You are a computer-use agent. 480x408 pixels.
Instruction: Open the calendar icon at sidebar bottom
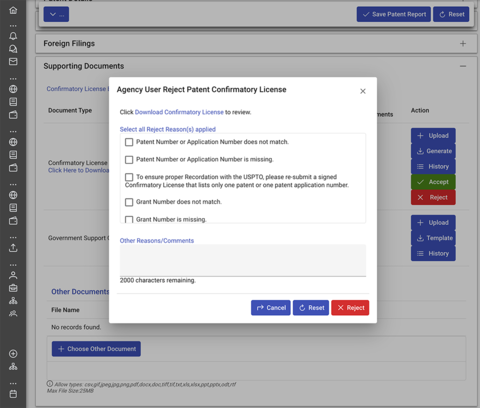13,394
